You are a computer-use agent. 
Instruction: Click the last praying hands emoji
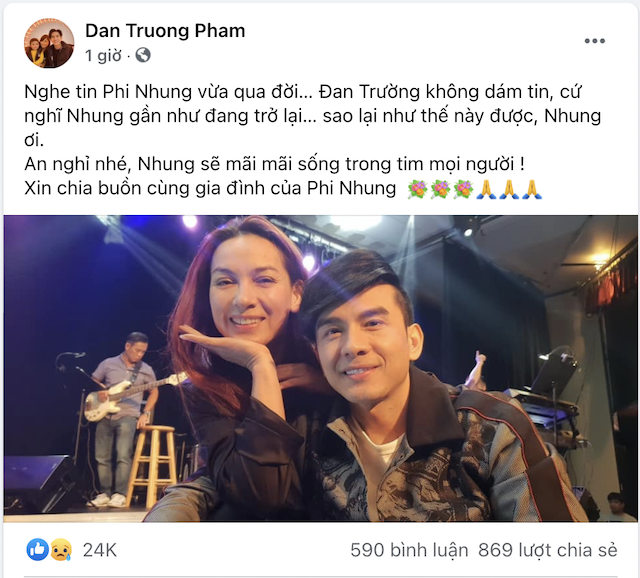[532, 189]
